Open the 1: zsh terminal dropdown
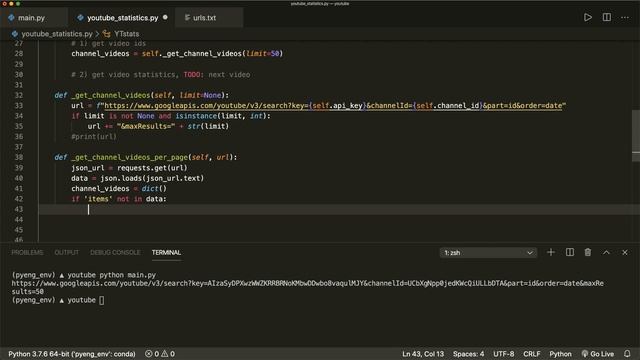The height and width of the screenshot is (360, 640). pos(488,253)
